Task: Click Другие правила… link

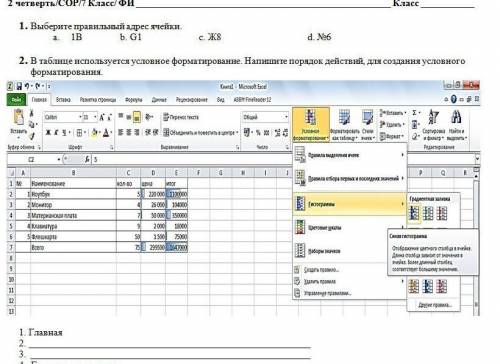Action: click(435, 305)
